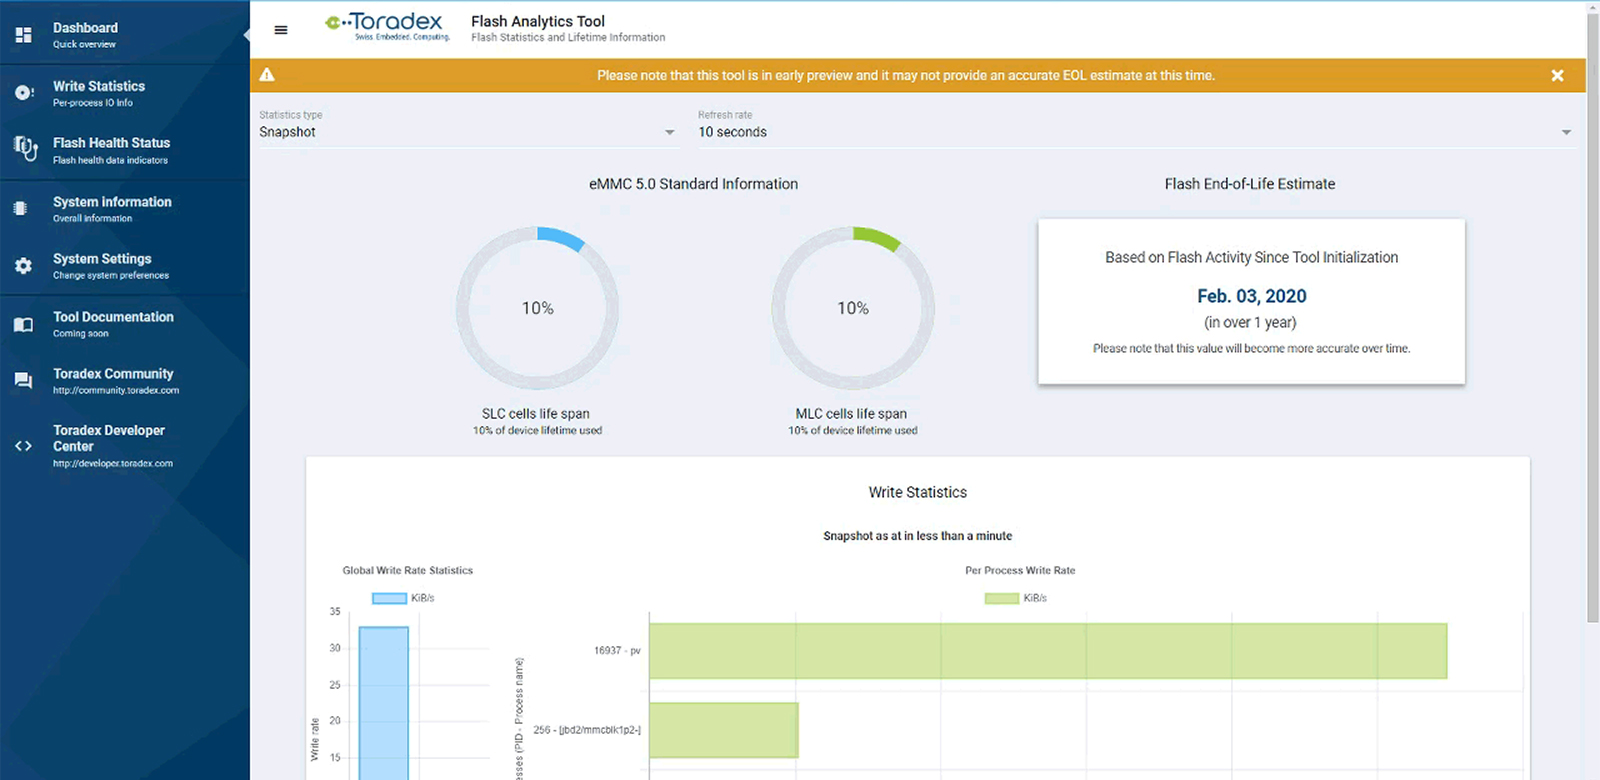Click the Statistics type dropdown arrow

coord(670,132)
